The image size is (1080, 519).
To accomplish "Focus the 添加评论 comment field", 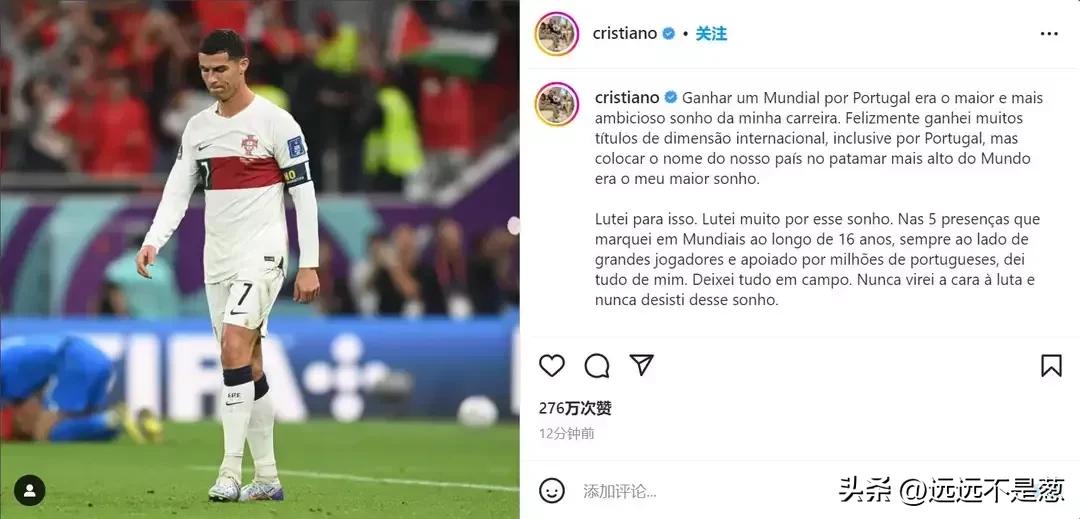I will tap(703, 491).
